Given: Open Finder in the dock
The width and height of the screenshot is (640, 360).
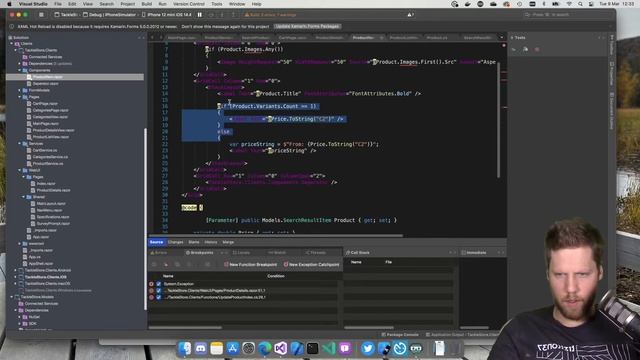Looking at the screenshot, I should click(x=184, y=348).
